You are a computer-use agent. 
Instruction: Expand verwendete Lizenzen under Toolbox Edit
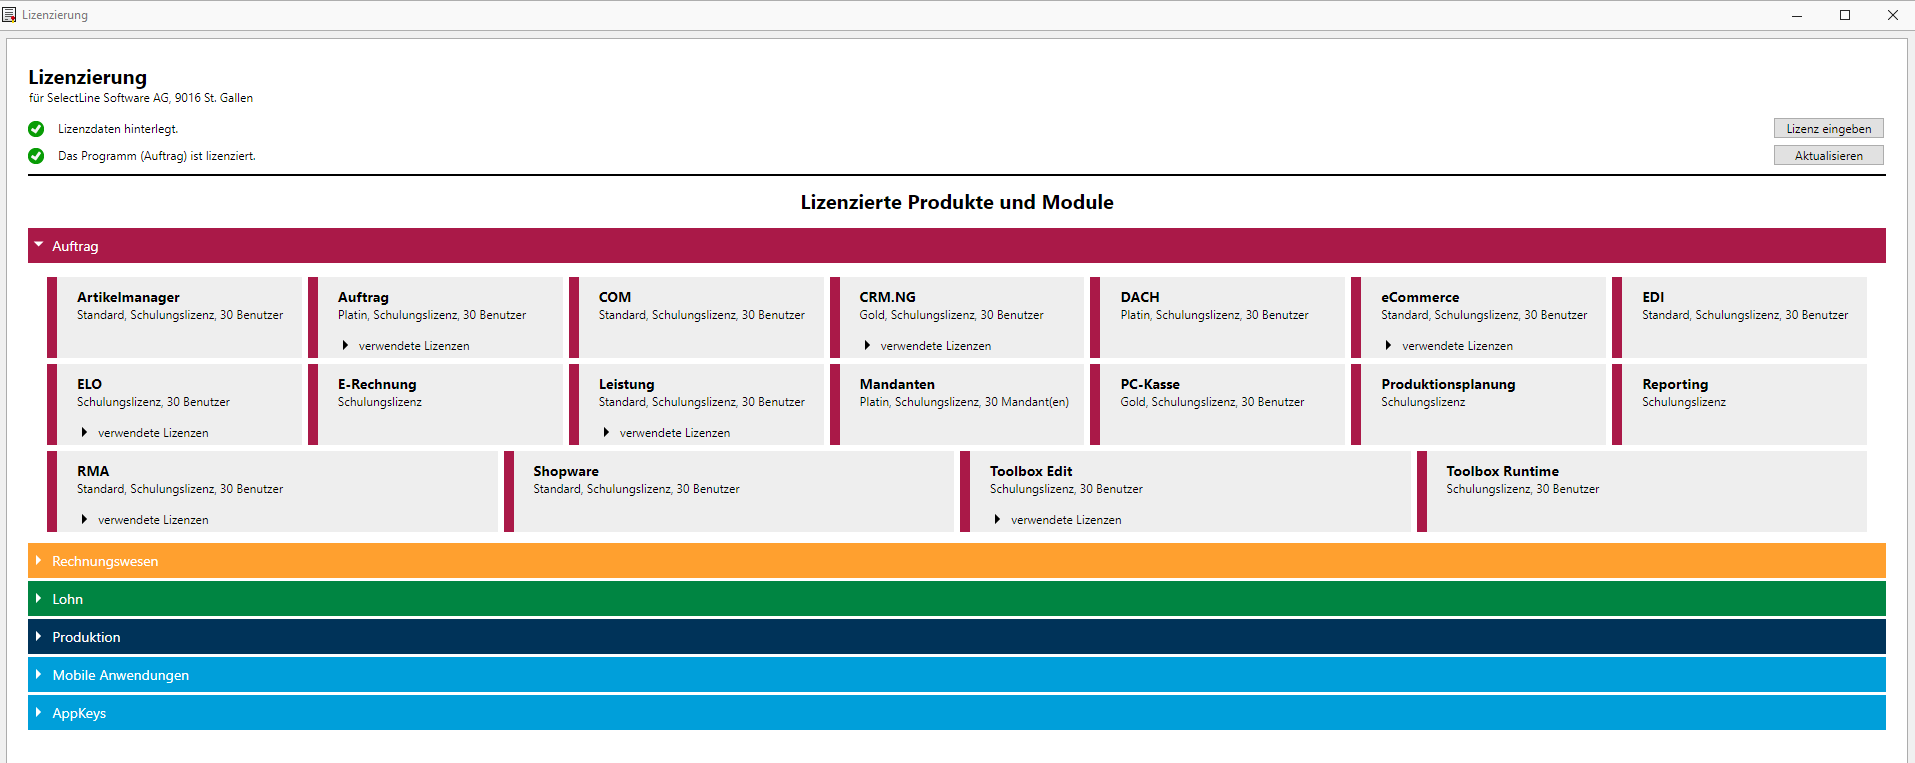tap(1057, 520)
